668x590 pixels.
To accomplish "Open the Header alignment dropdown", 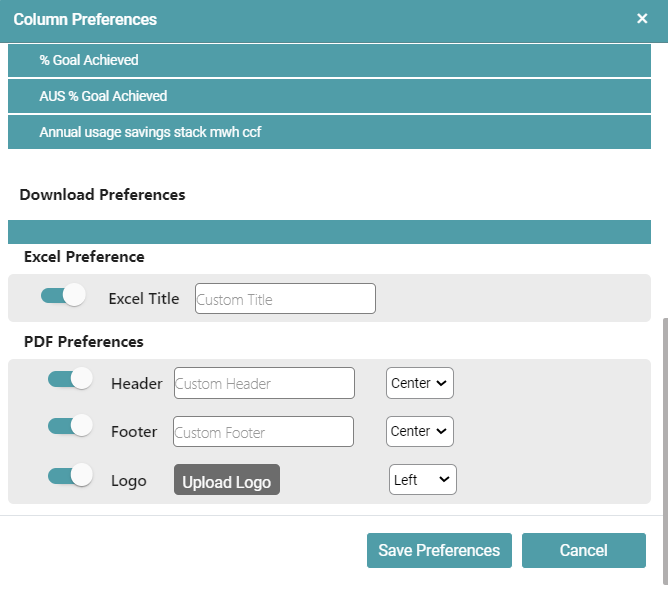I will [420, 383].
